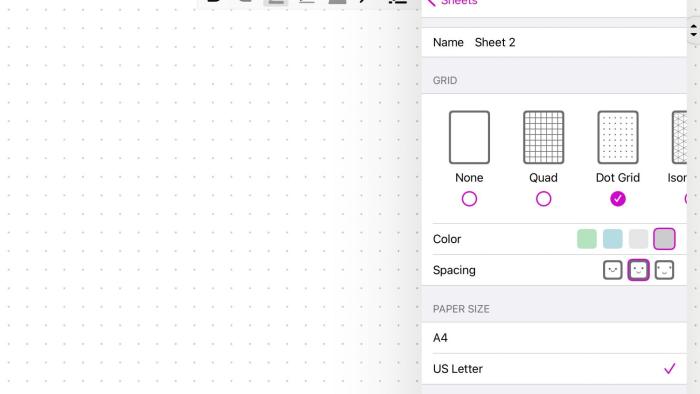The height and width of the screenshot is (394, 700).
Task: Click the scroll stepper arrows at right edge
Action: point(693,31)
